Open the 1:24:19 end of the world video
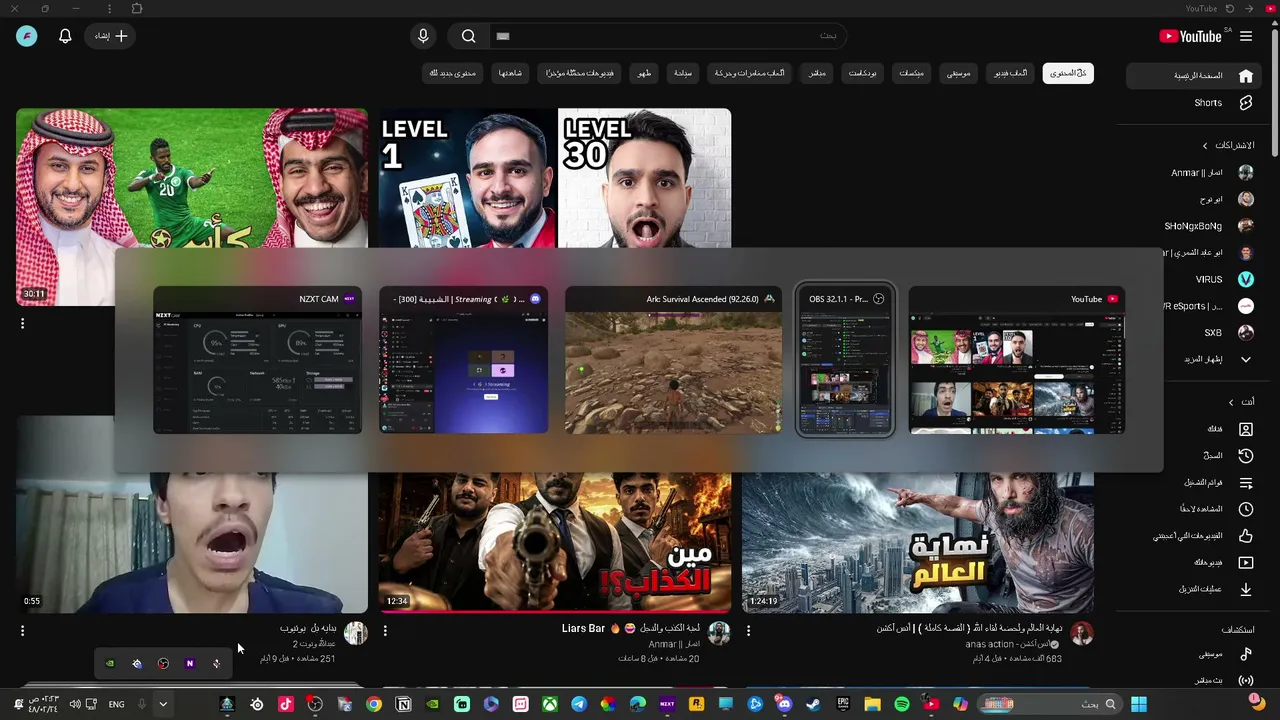 (x=918, y=541)
